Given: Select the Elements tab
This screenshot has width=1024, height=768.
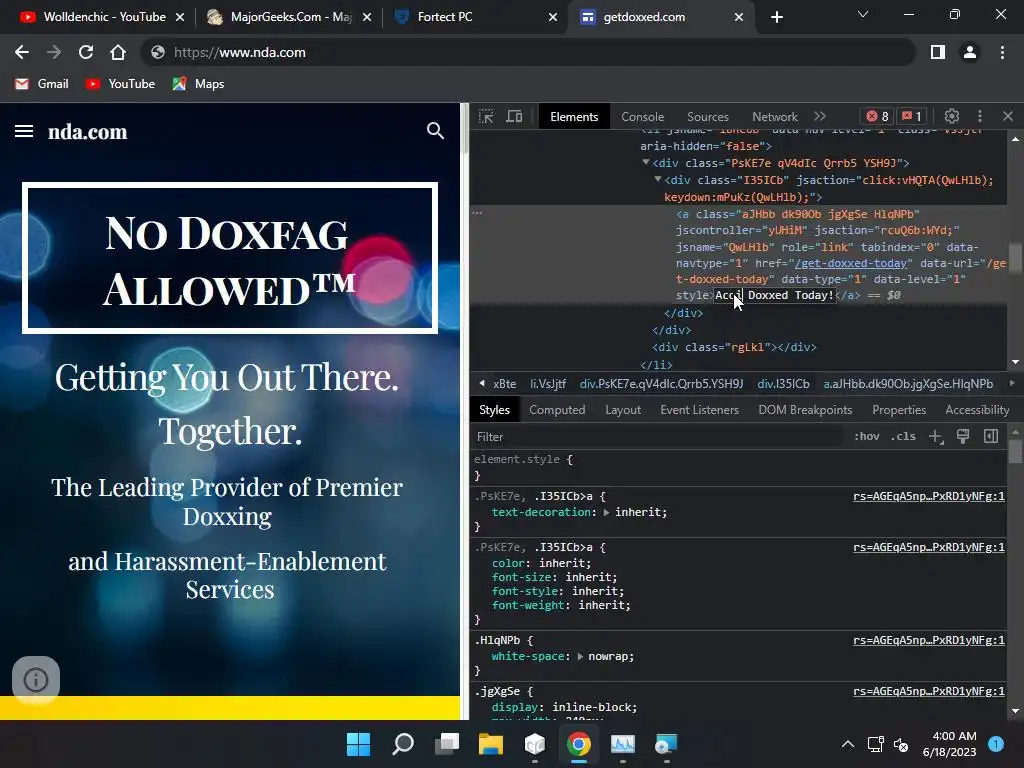Looking at the screenshot, I should click(x=574, y=117).
